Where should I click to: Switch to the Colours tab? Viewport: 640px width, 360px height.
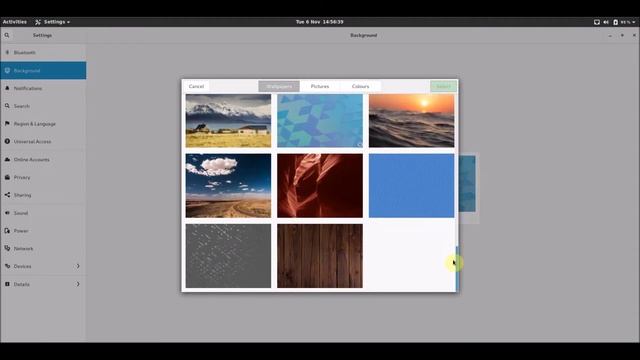[x=360, y=87]
